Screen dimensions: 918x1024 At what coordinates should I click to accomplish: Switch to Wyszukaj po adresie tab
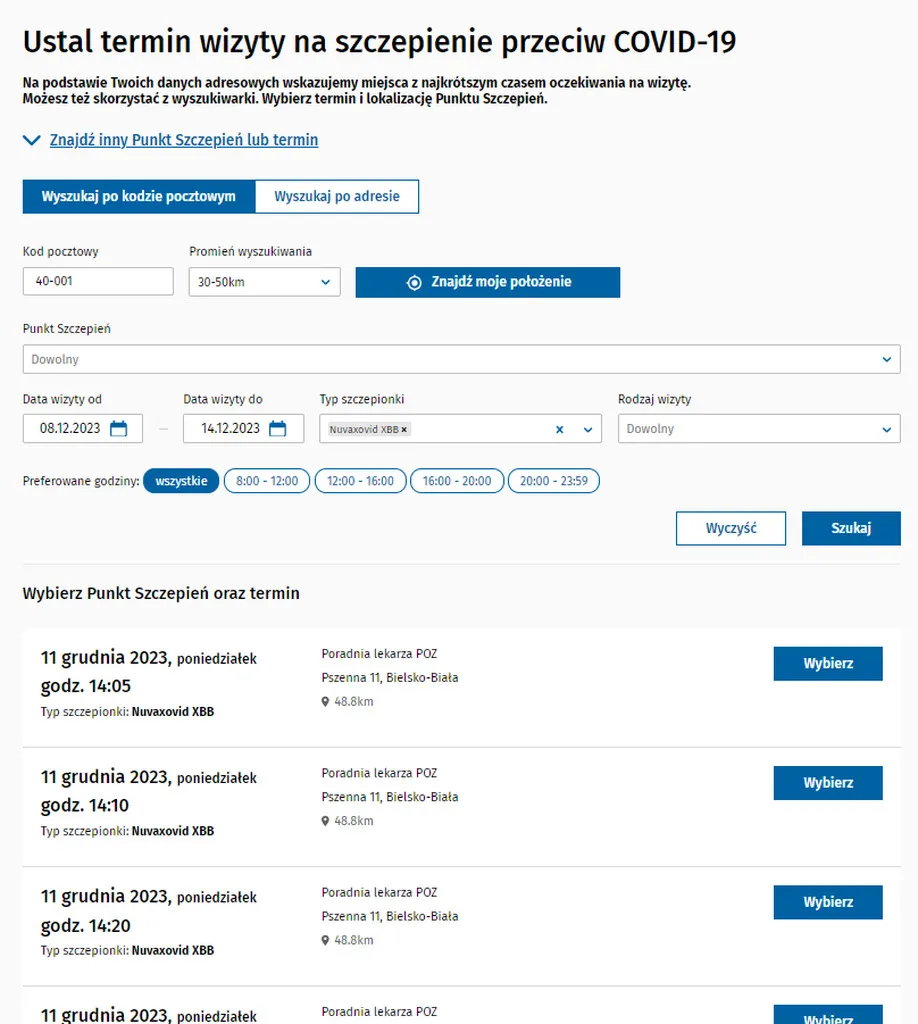(x=337, y=197)
